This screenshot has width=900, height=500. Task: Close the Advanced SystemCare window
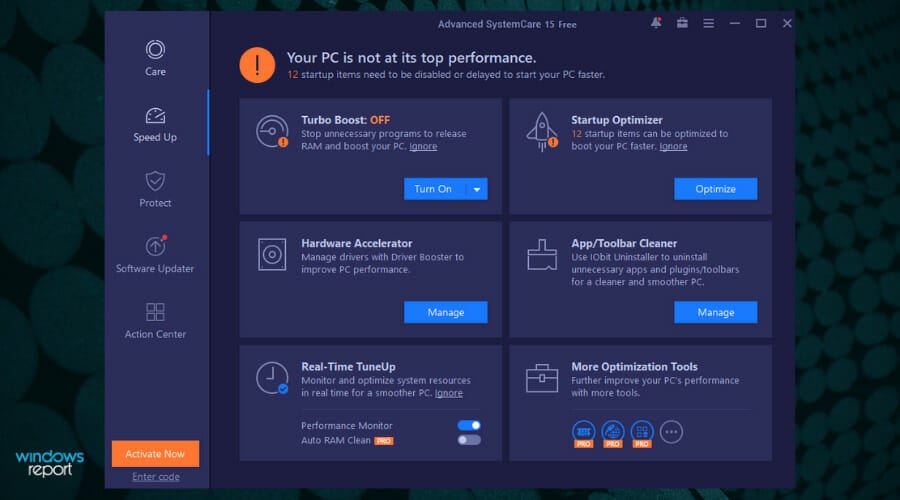(x=787, y=23)
